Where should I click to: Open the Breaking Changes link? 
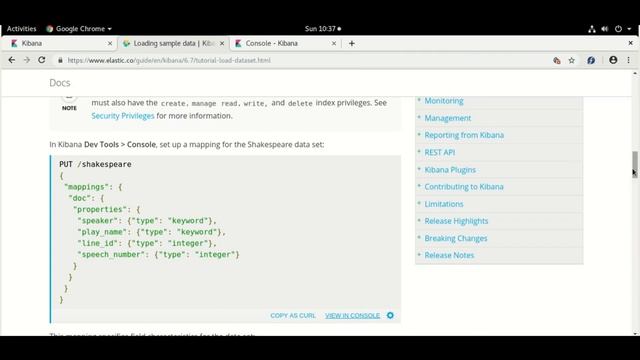[456, 238]
